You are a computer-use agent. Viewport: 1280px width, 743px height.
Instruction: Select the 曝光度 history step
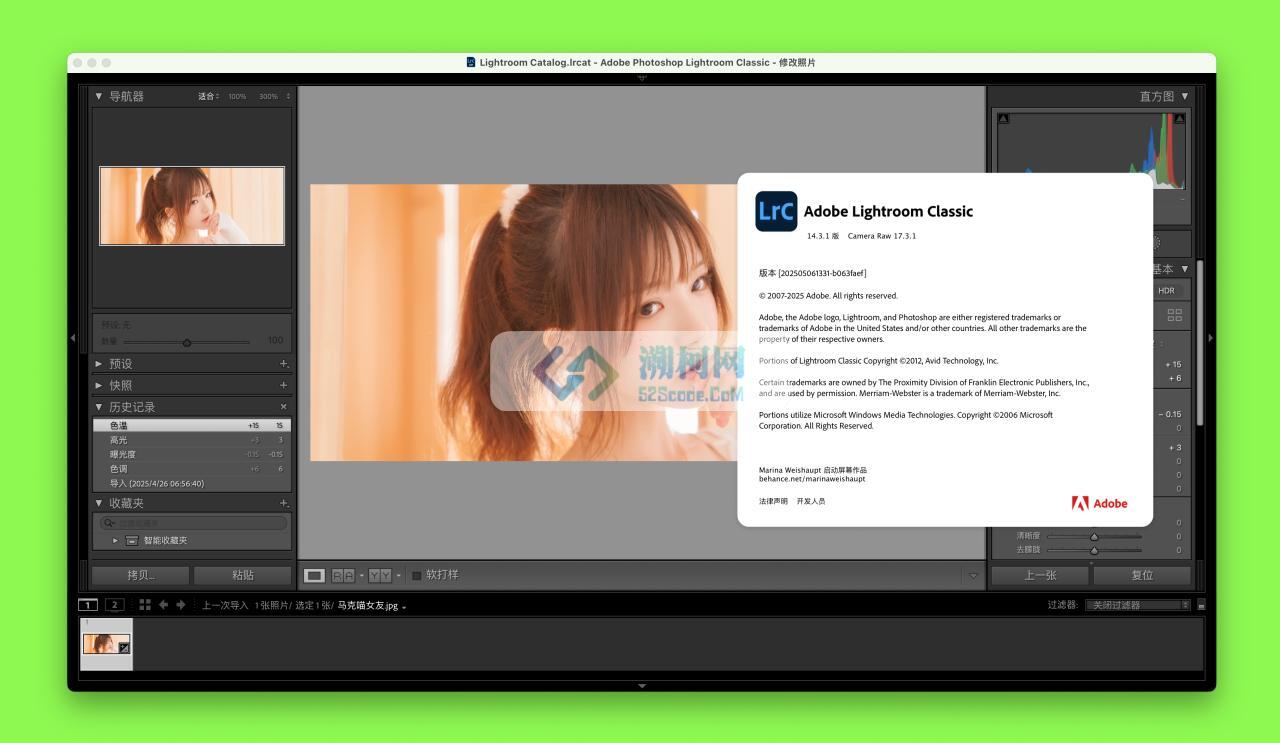pos(192,454)
